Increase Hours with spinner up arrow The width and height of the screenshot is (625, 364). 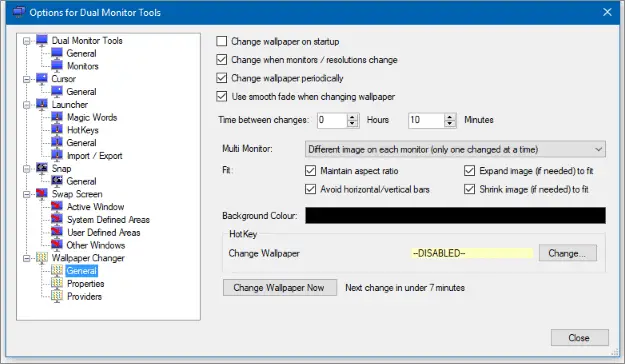(352, 117)
